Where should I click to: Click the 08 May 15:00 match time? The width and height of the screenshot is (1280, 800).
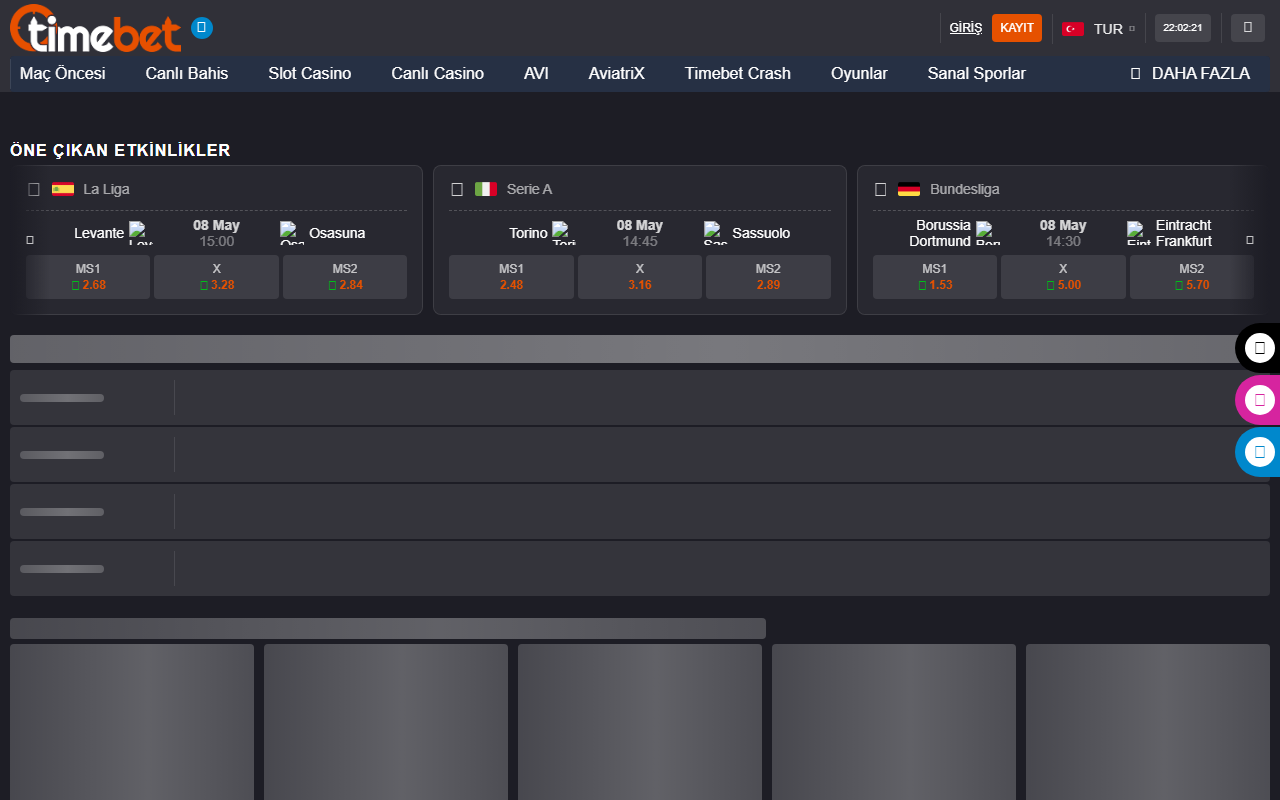click(x=216, y=233)
